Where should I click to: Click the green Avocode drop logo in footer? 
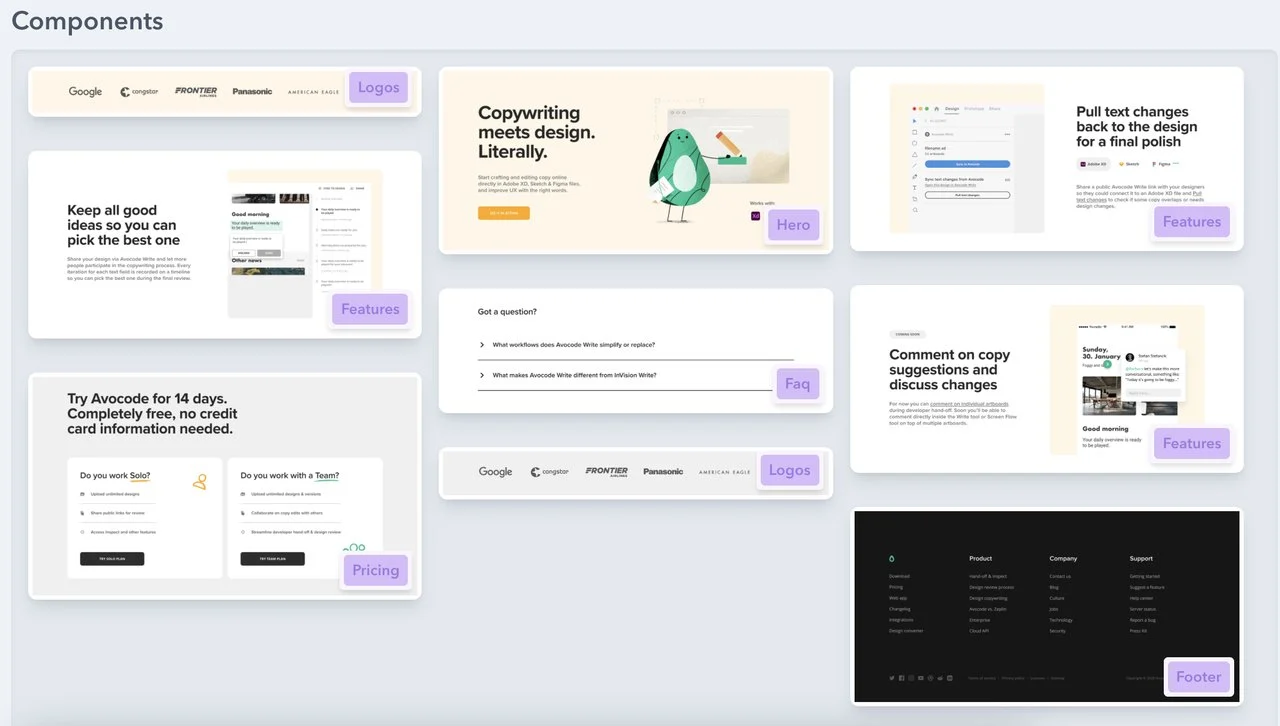892,558
